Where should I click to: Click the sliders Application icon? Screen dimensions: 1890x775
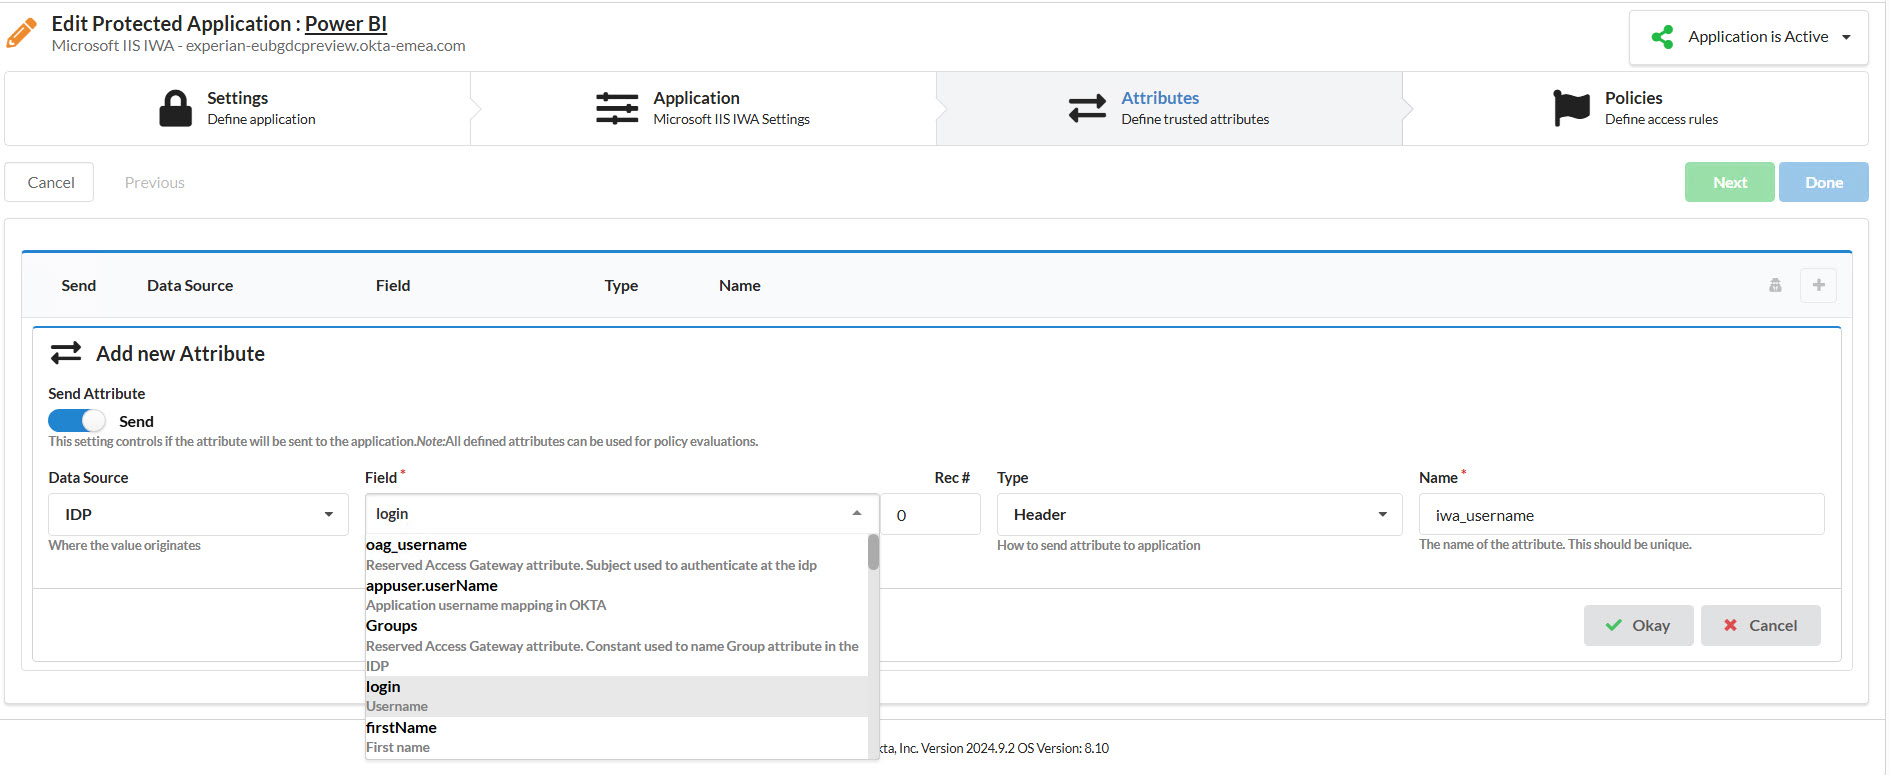pos(617,108)
